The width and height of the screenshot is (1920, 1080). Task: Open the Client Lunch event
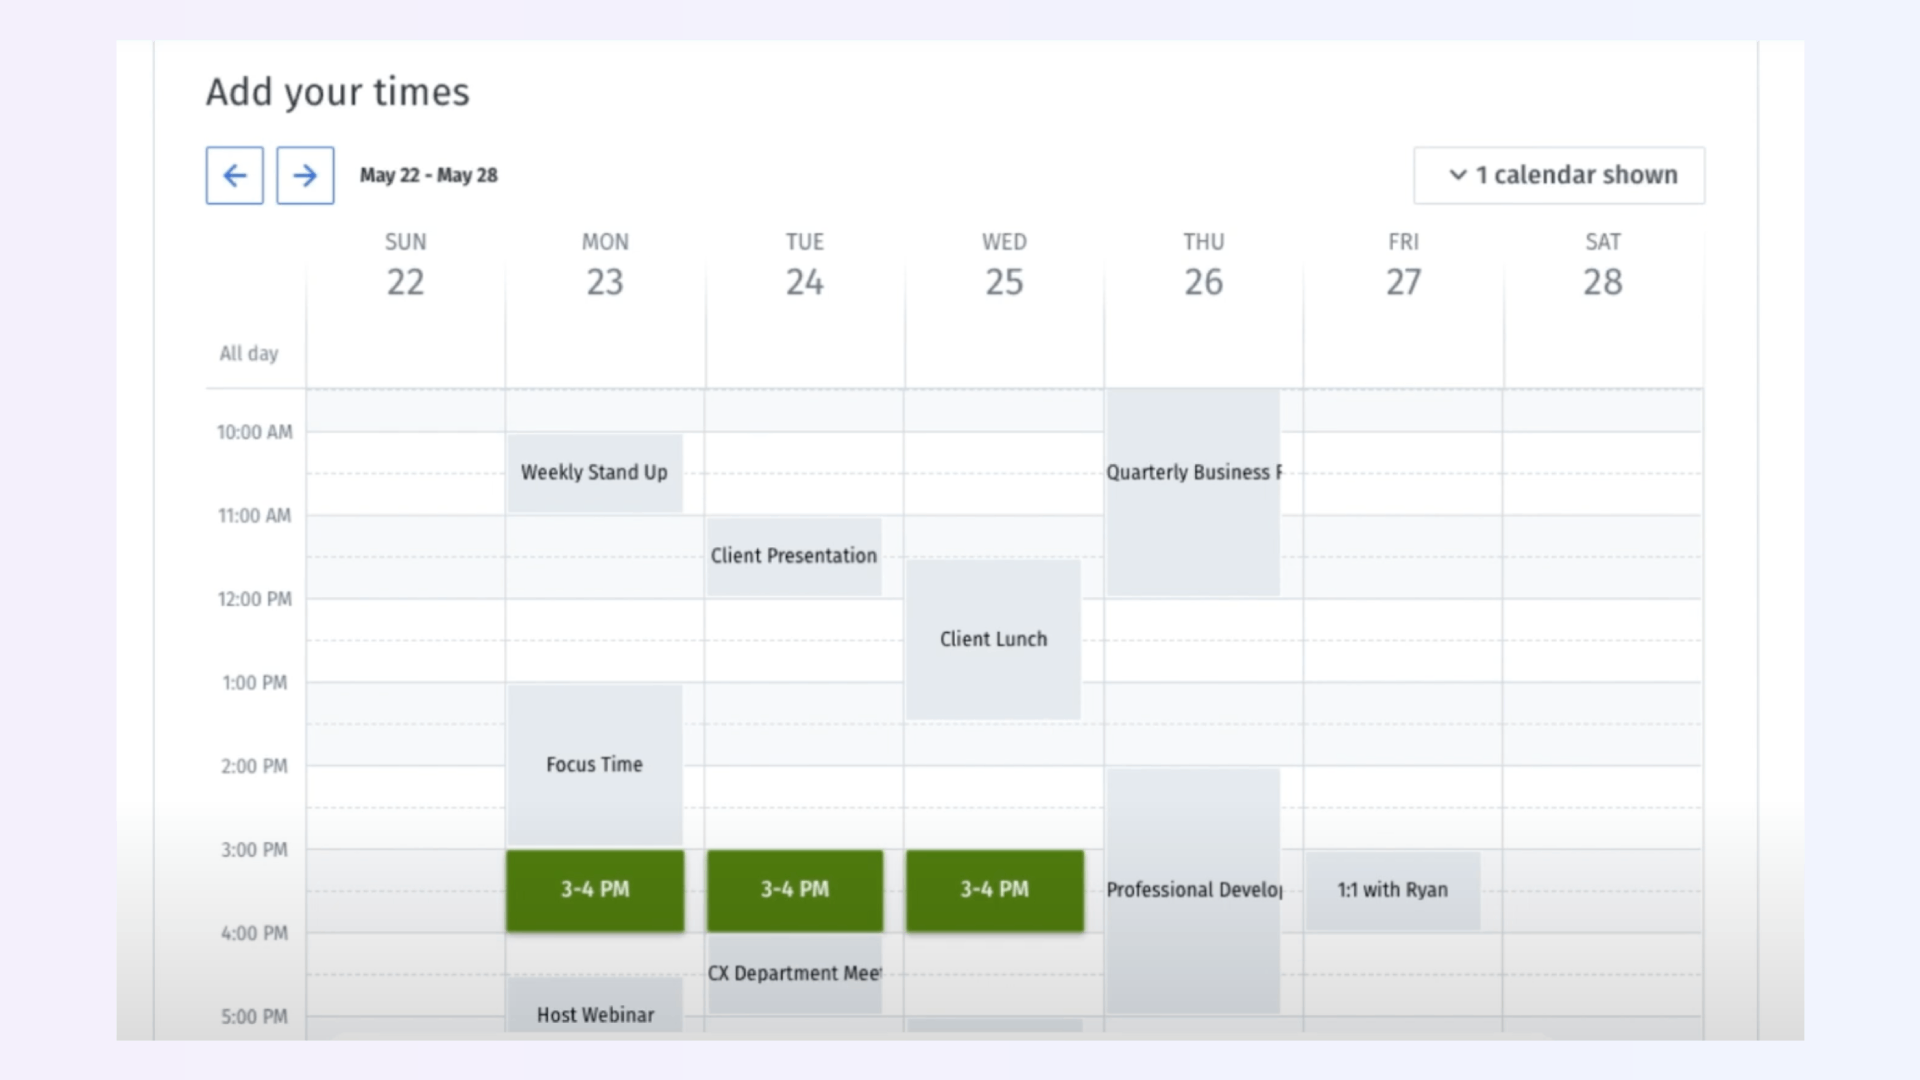(993, 639)
